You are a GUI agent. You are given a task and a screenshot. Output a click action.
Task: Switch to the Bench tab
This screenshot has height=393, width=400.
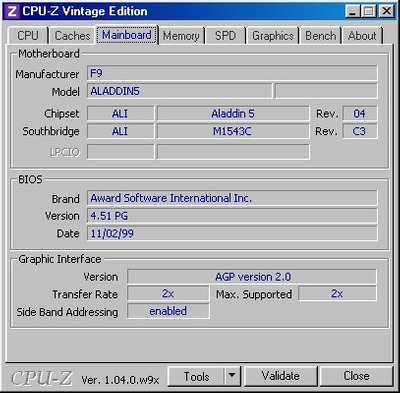pyautogui.click(x=321, y=36)
